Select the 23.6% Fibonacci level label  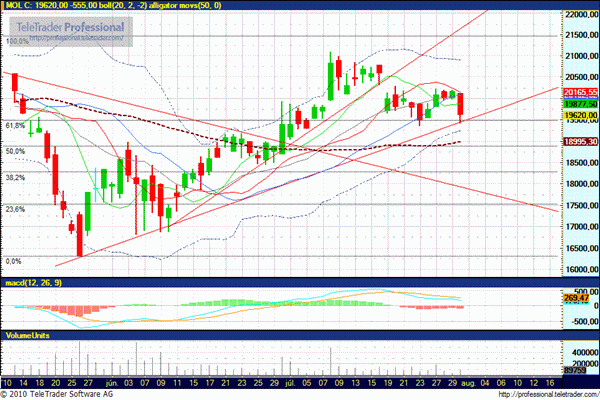click(x=15, y=209)
